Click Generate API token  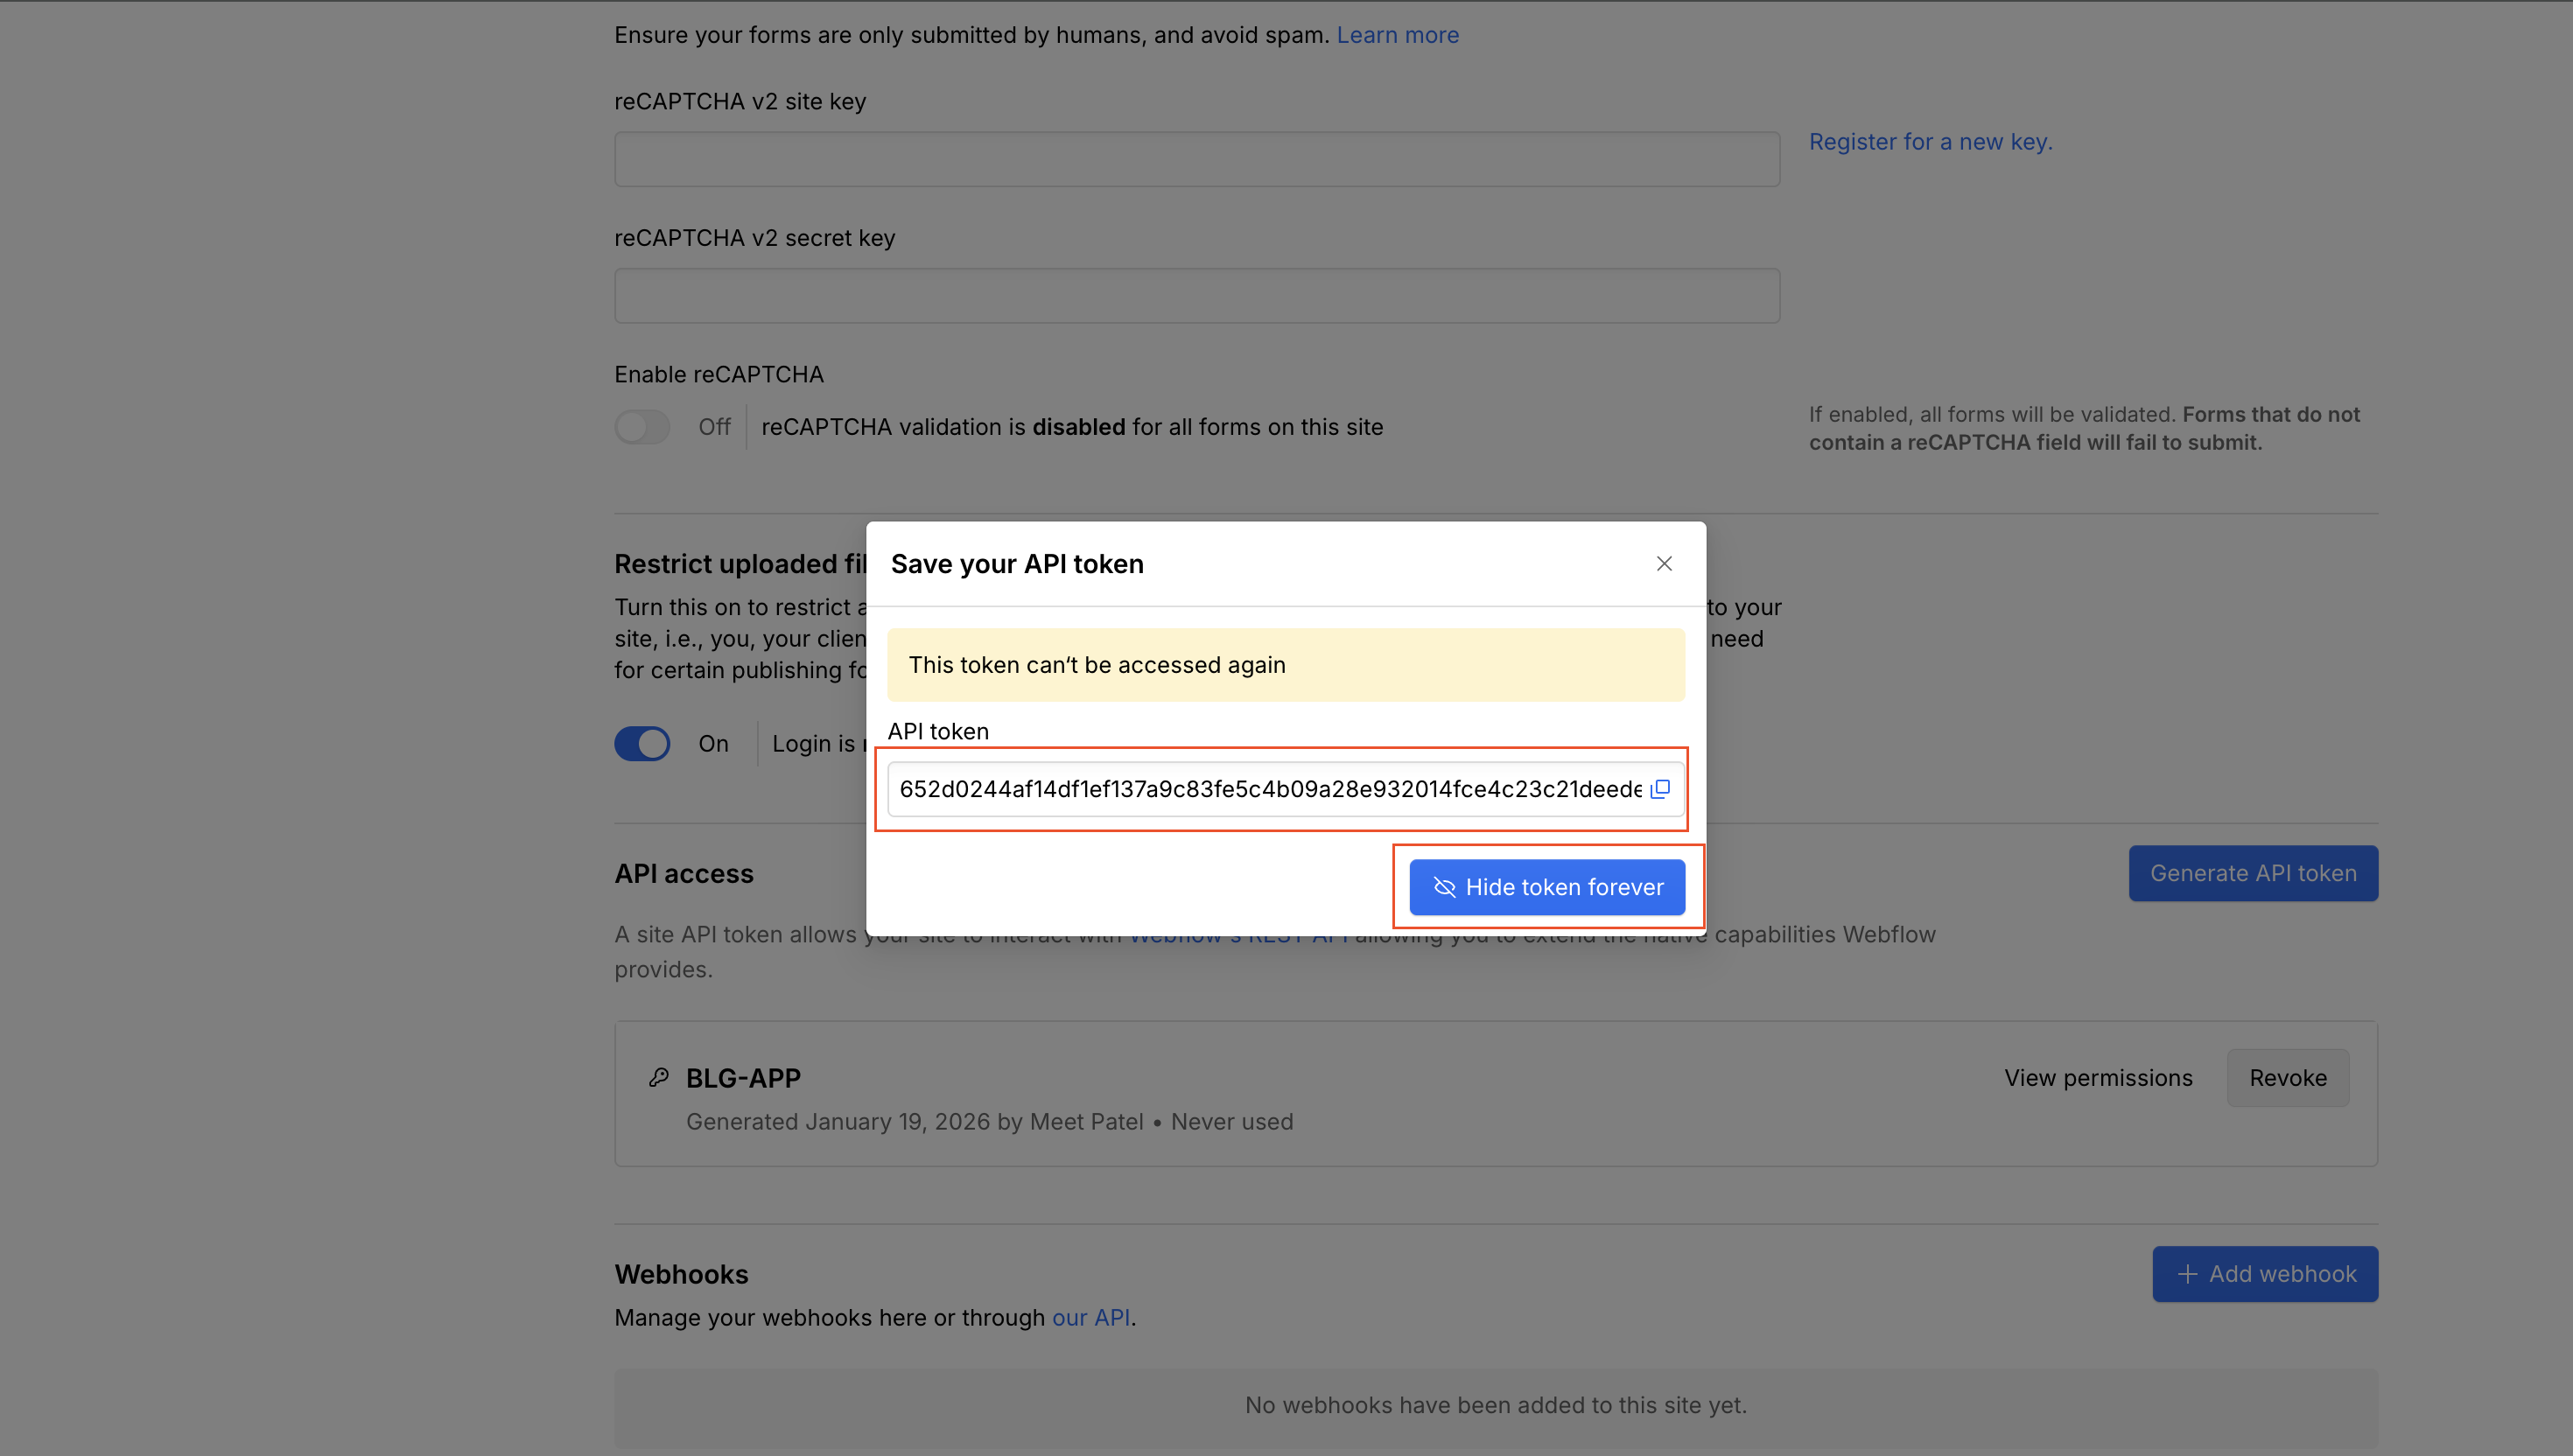[x=2253, y=872]
